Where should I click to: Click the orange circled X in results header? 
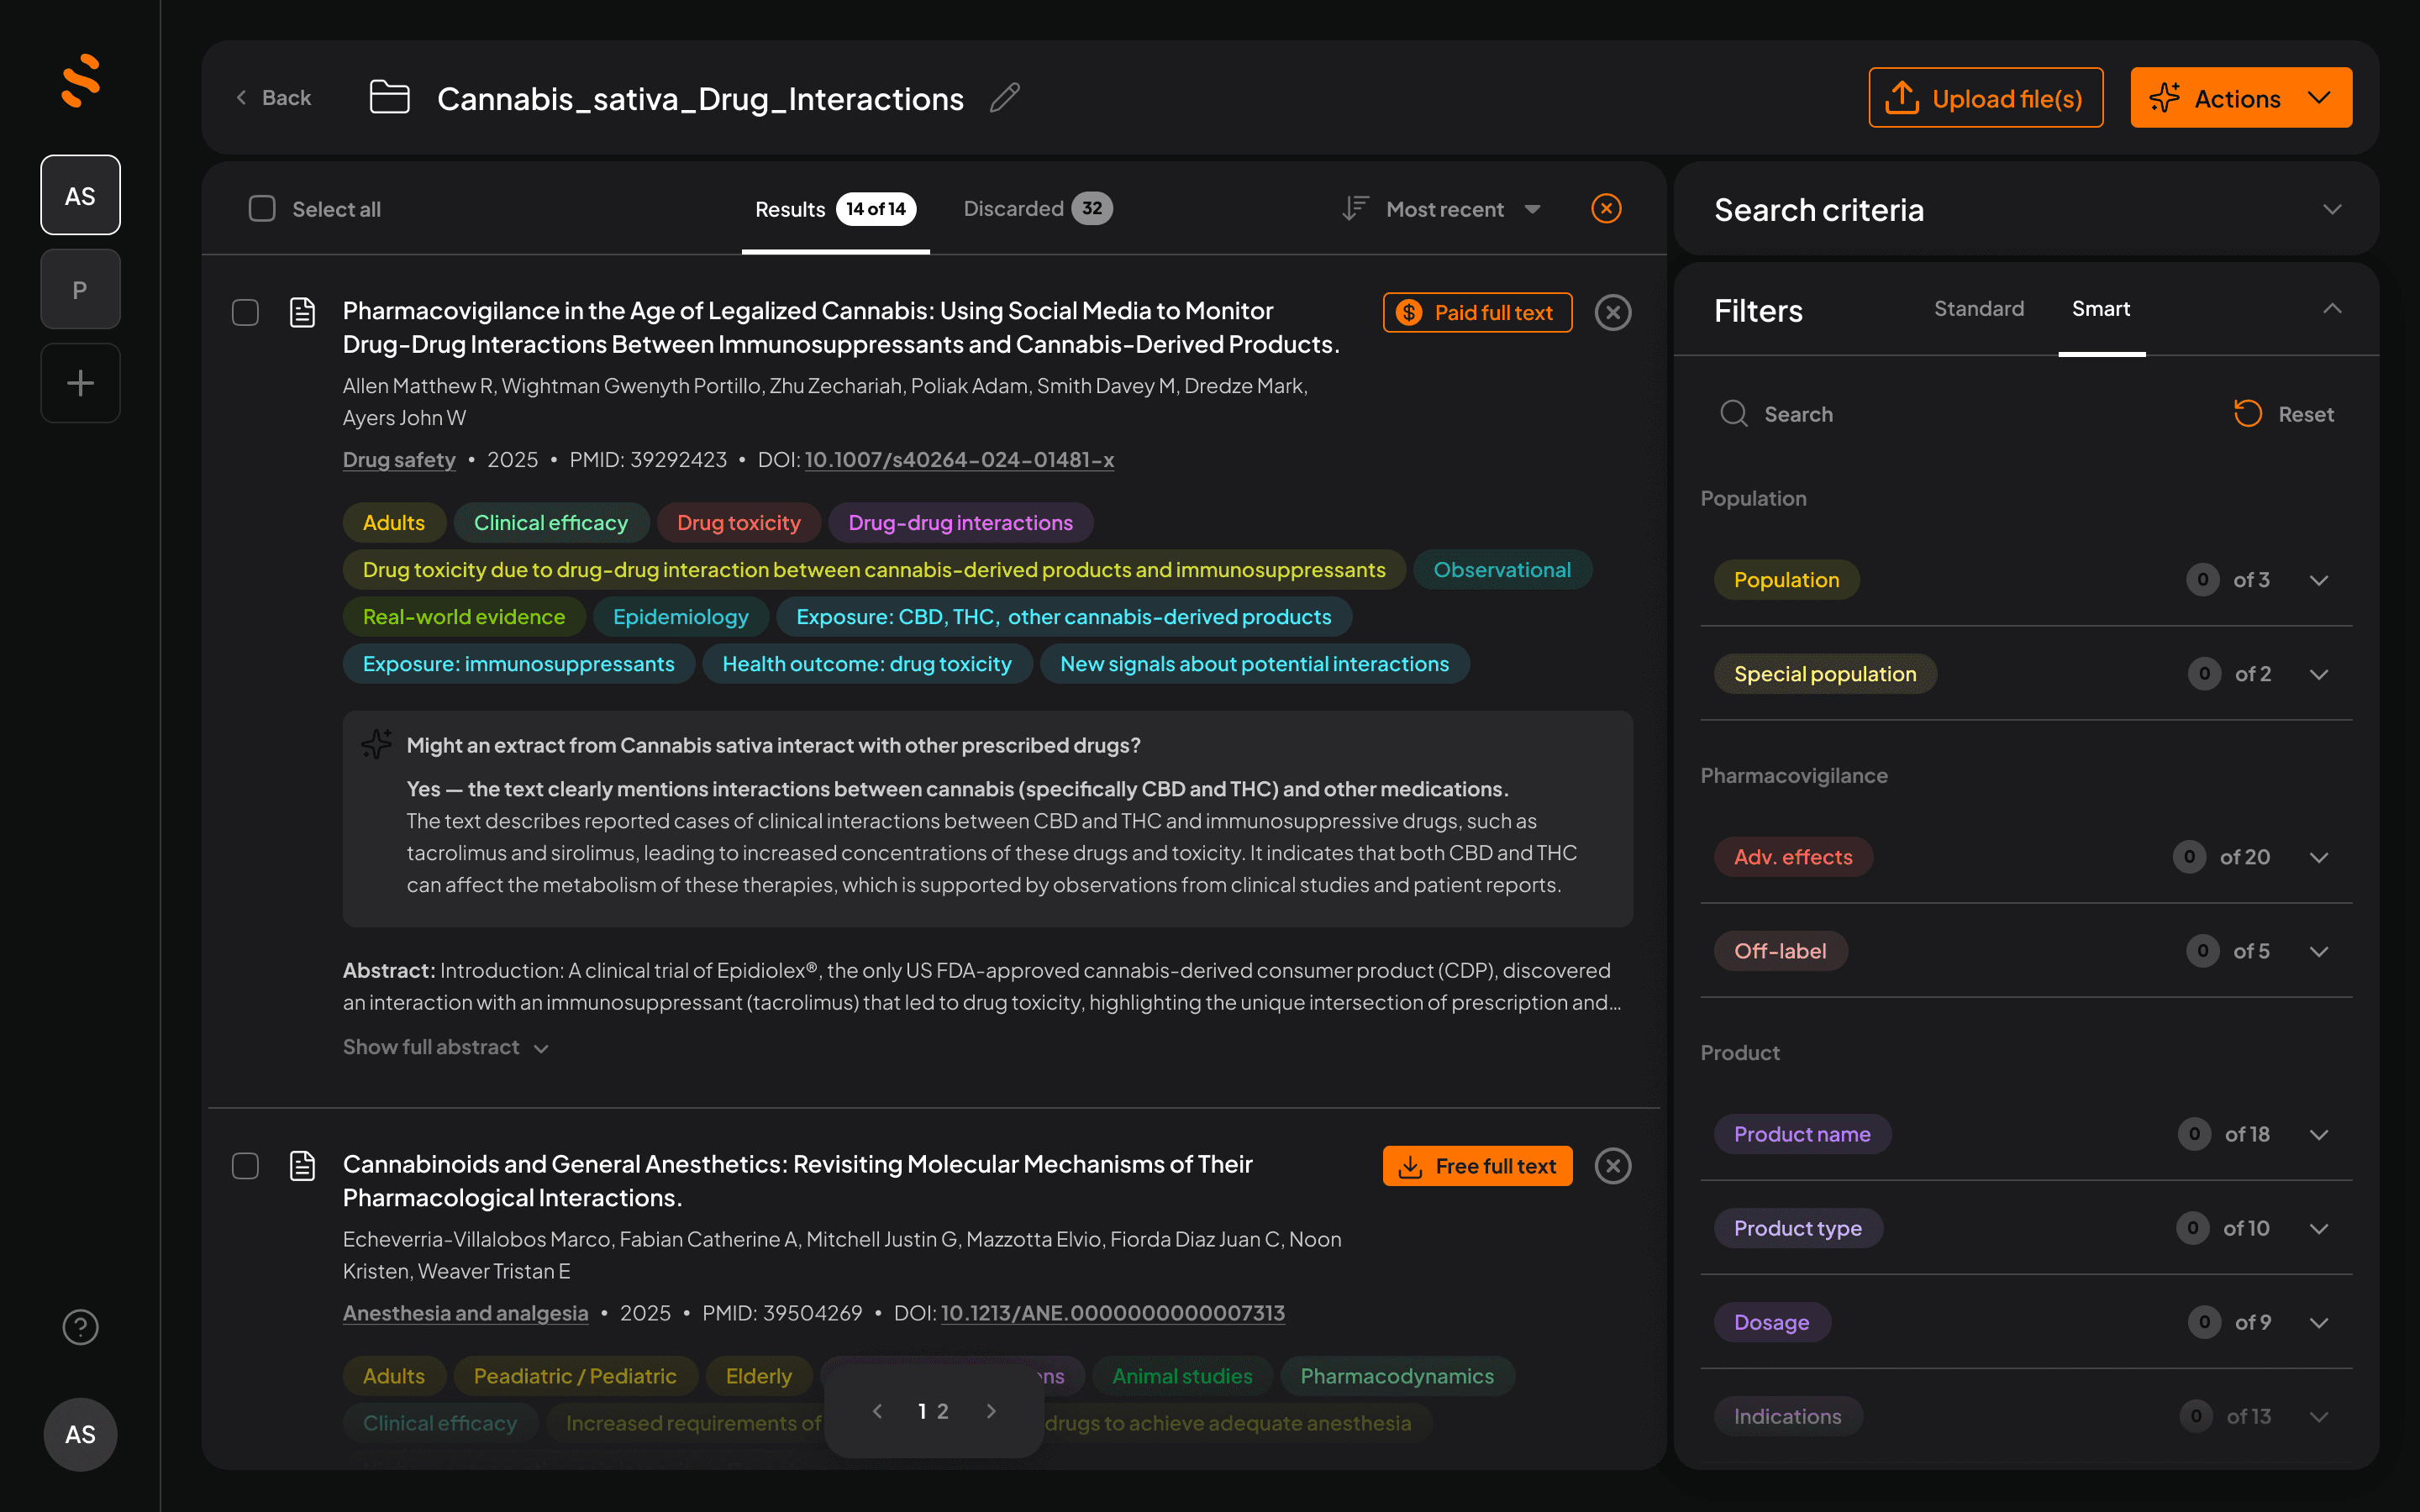1606,209
